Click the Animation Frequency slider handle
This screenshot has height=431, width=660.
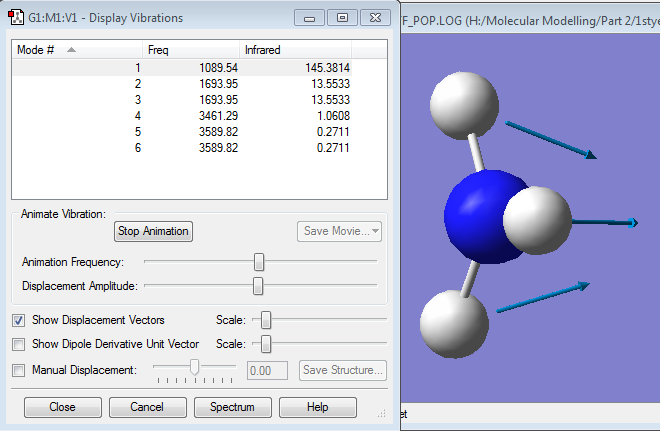coord(259,262)
